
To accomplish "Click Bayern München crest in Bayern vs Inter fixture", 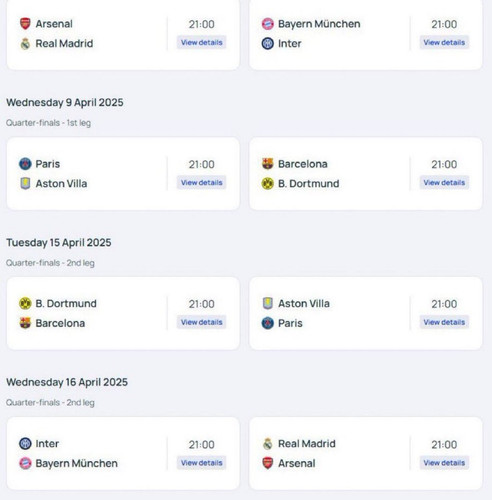I will [268, 24].
